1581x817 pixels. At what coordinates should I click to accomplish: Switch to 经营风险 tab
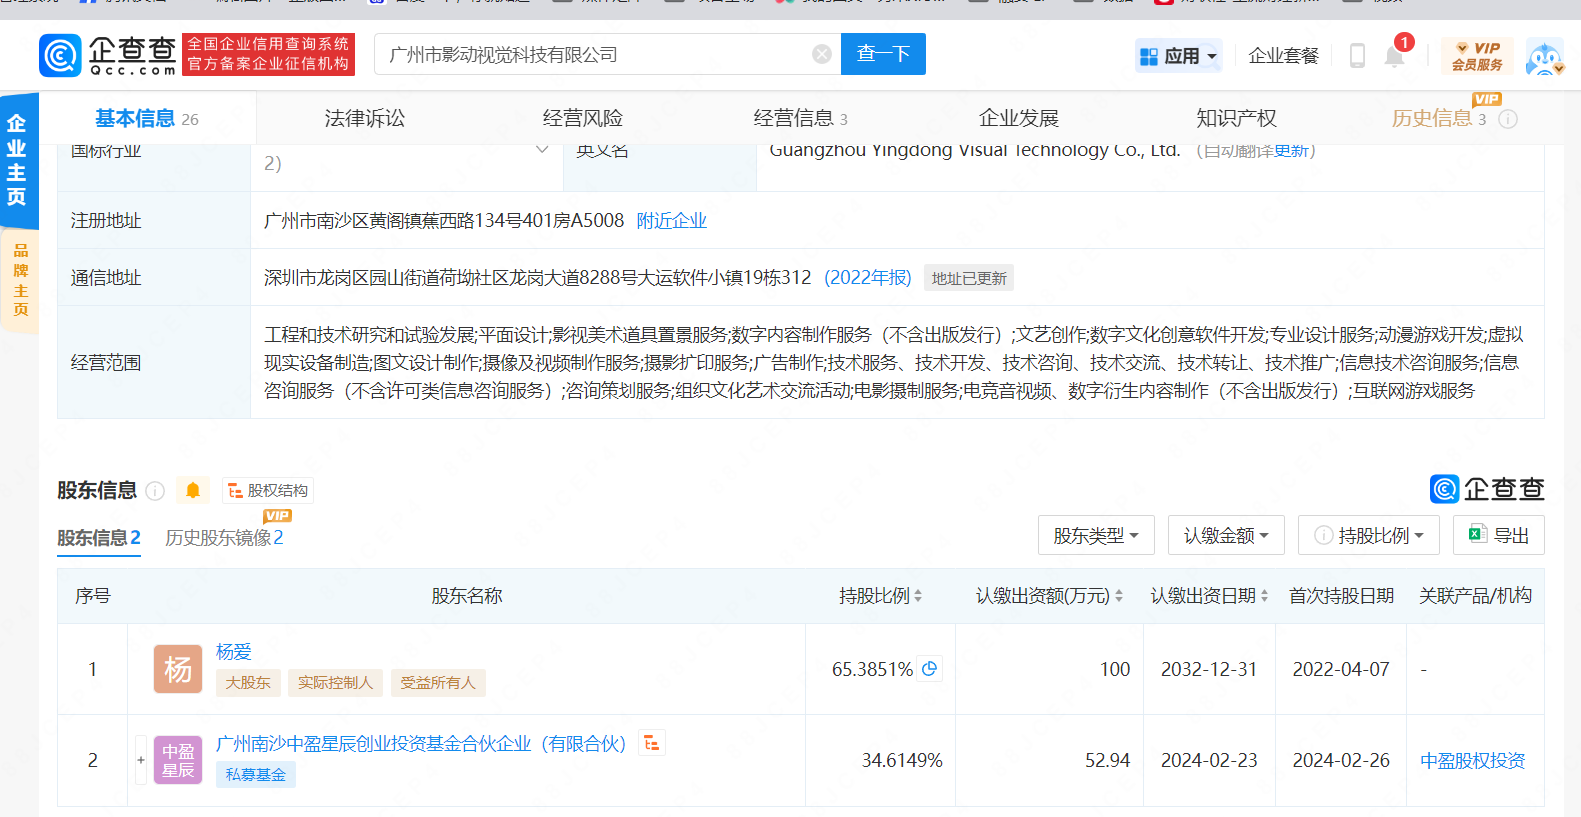coord(583,118)
